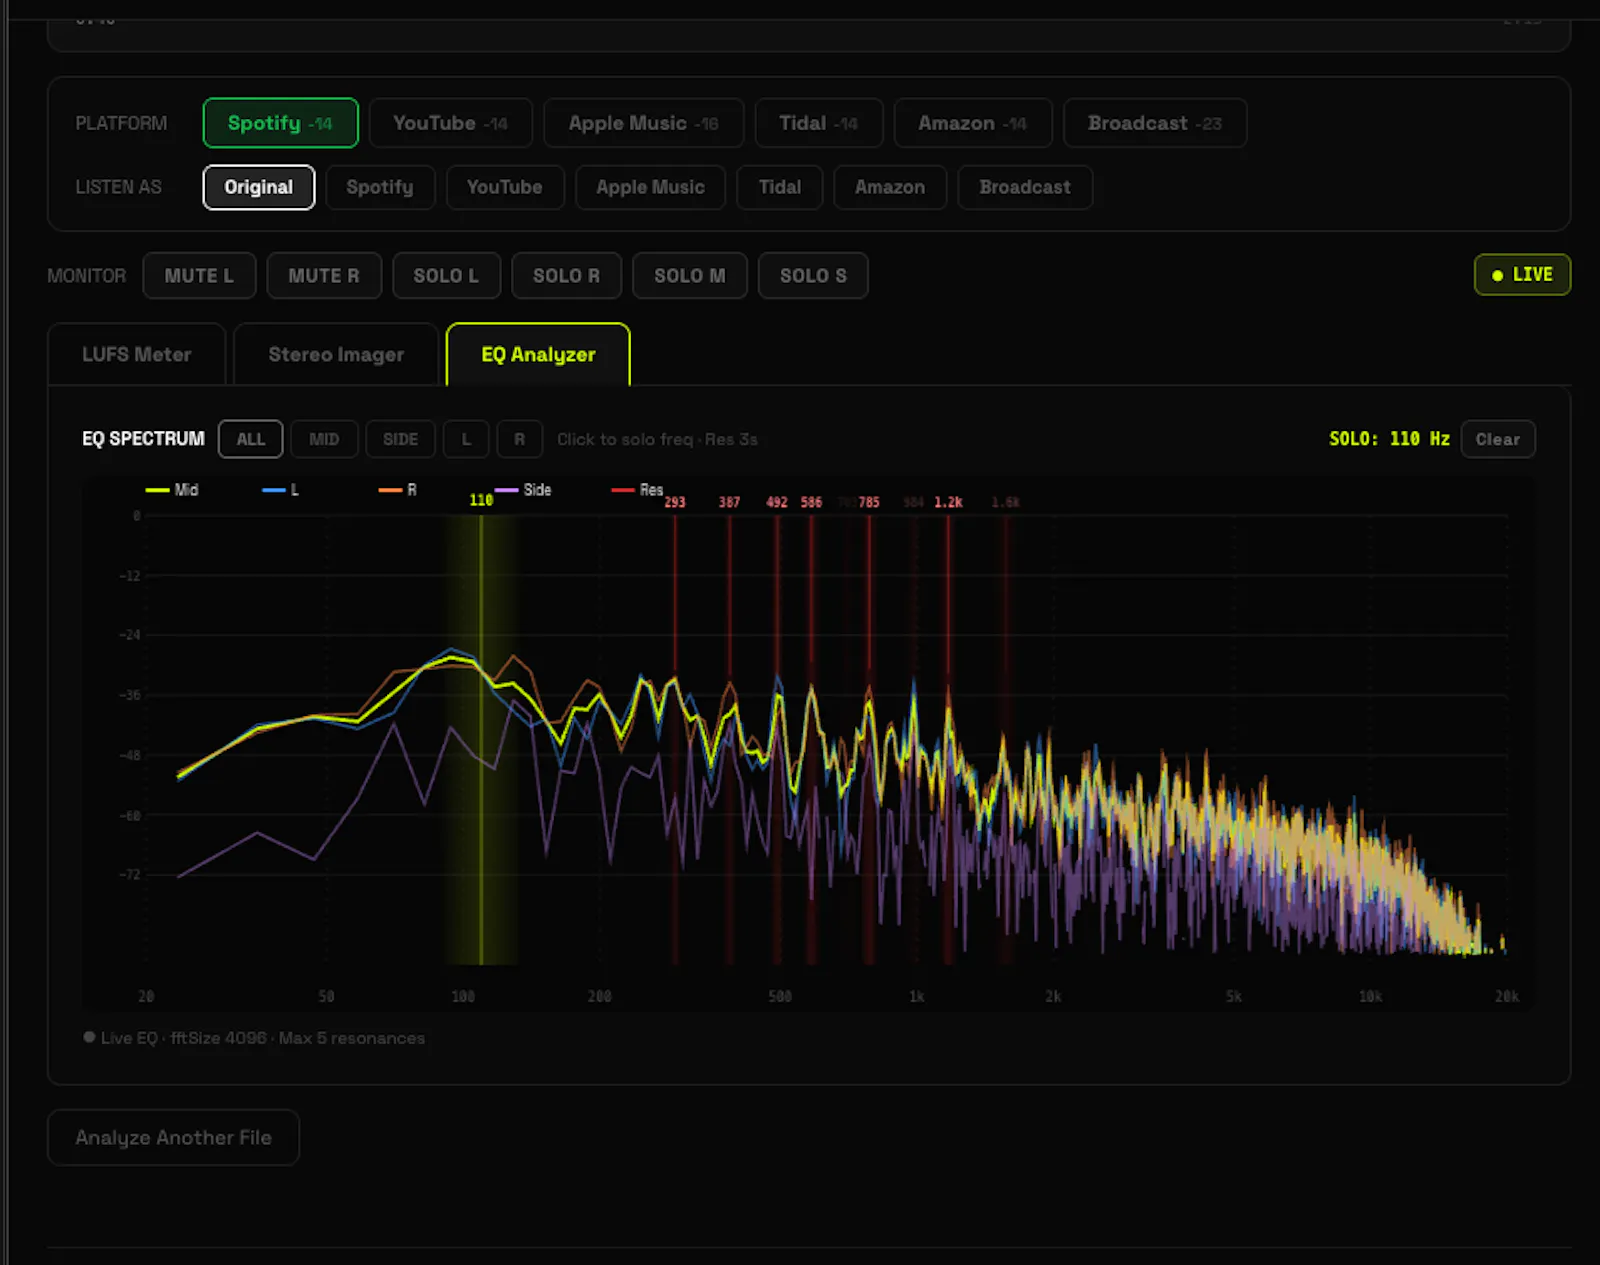
Task: Listen as Amazon
Action: [890, 187]
